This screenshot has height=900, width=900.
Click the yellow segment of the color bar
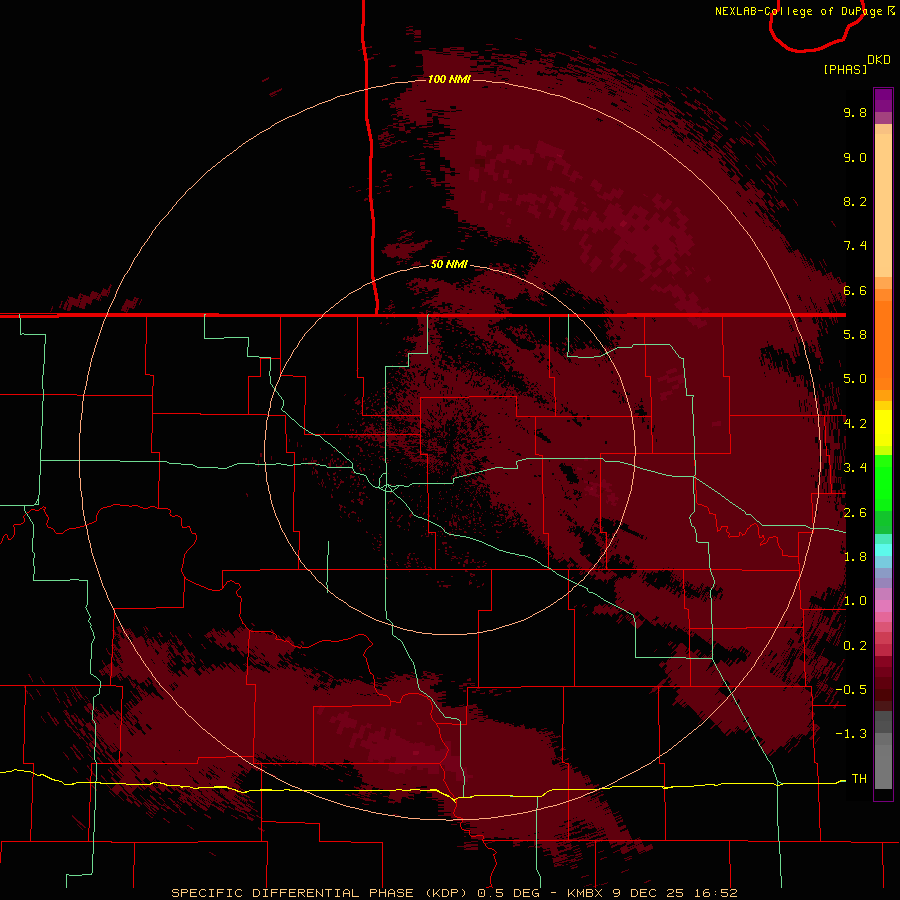(883, 428)
